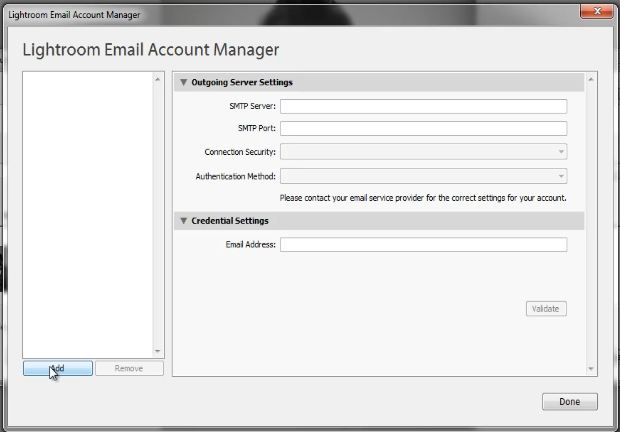
Task: Click the Add account button
Action: click(58, 368)
